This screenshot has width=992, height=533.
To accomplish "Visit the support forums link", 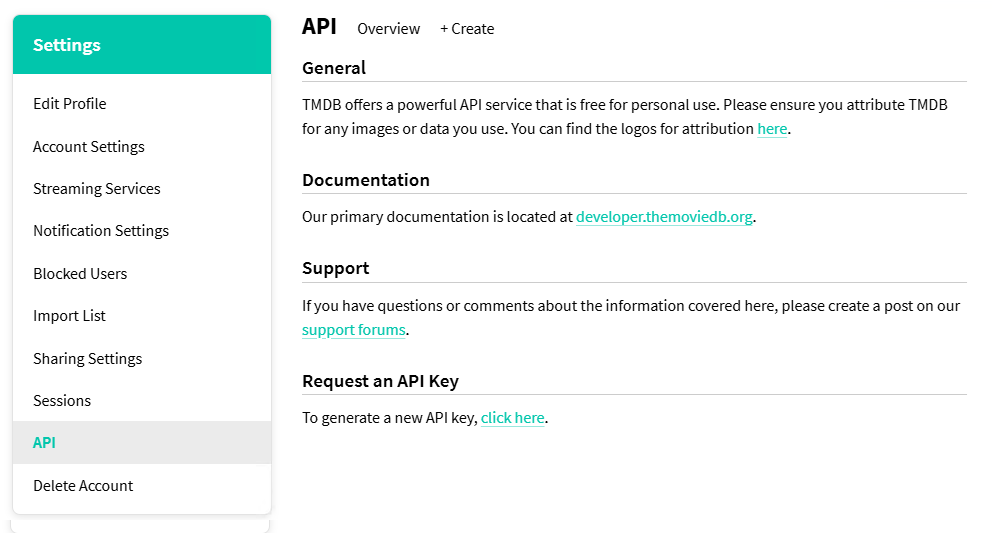I will pyautogui.click(x=354, y=330).
